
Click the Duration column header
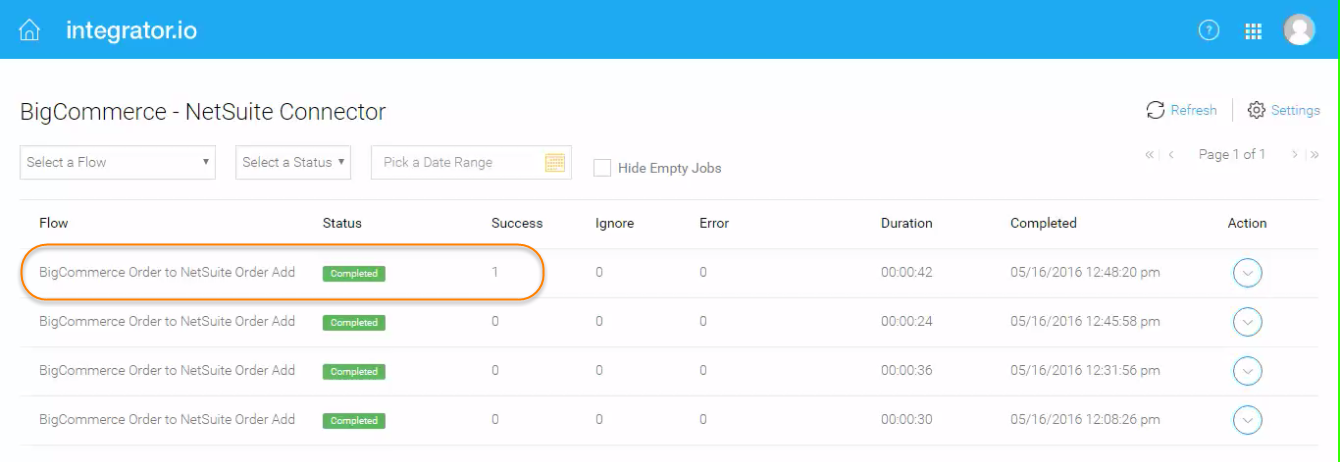(907, 223)
